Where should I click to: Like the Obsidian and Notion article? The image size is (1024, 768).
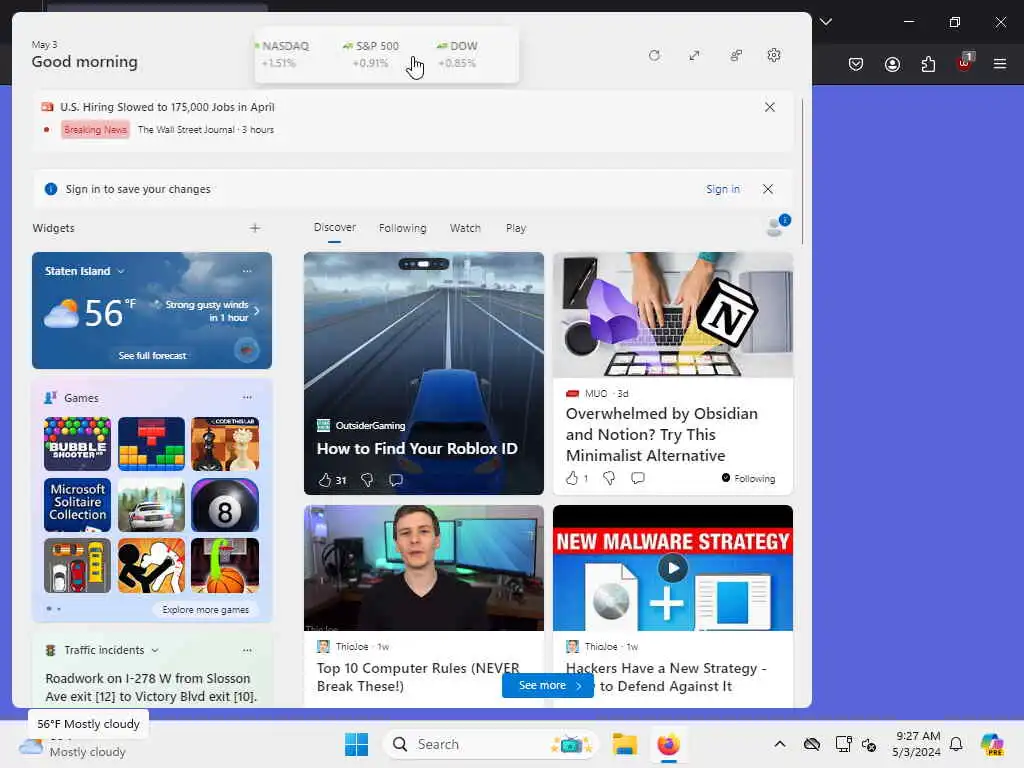click(572, 478)
